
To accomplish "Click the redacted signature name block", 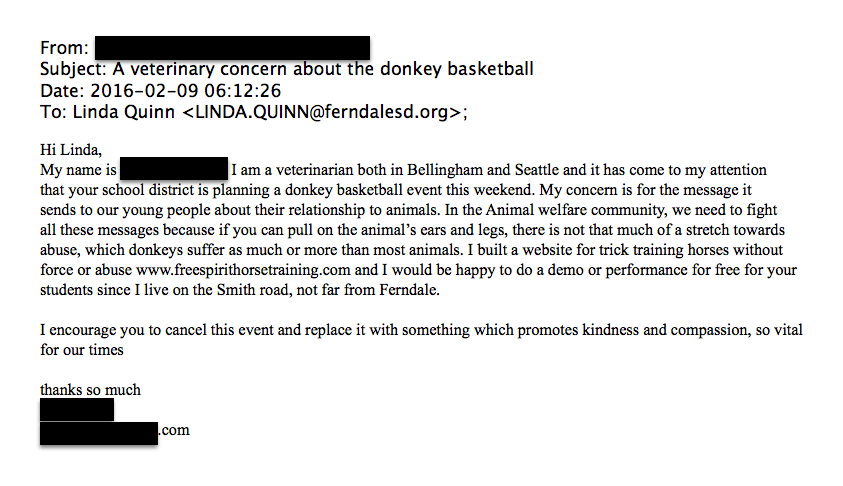I will pyautogui.click(x=77, y=410).
